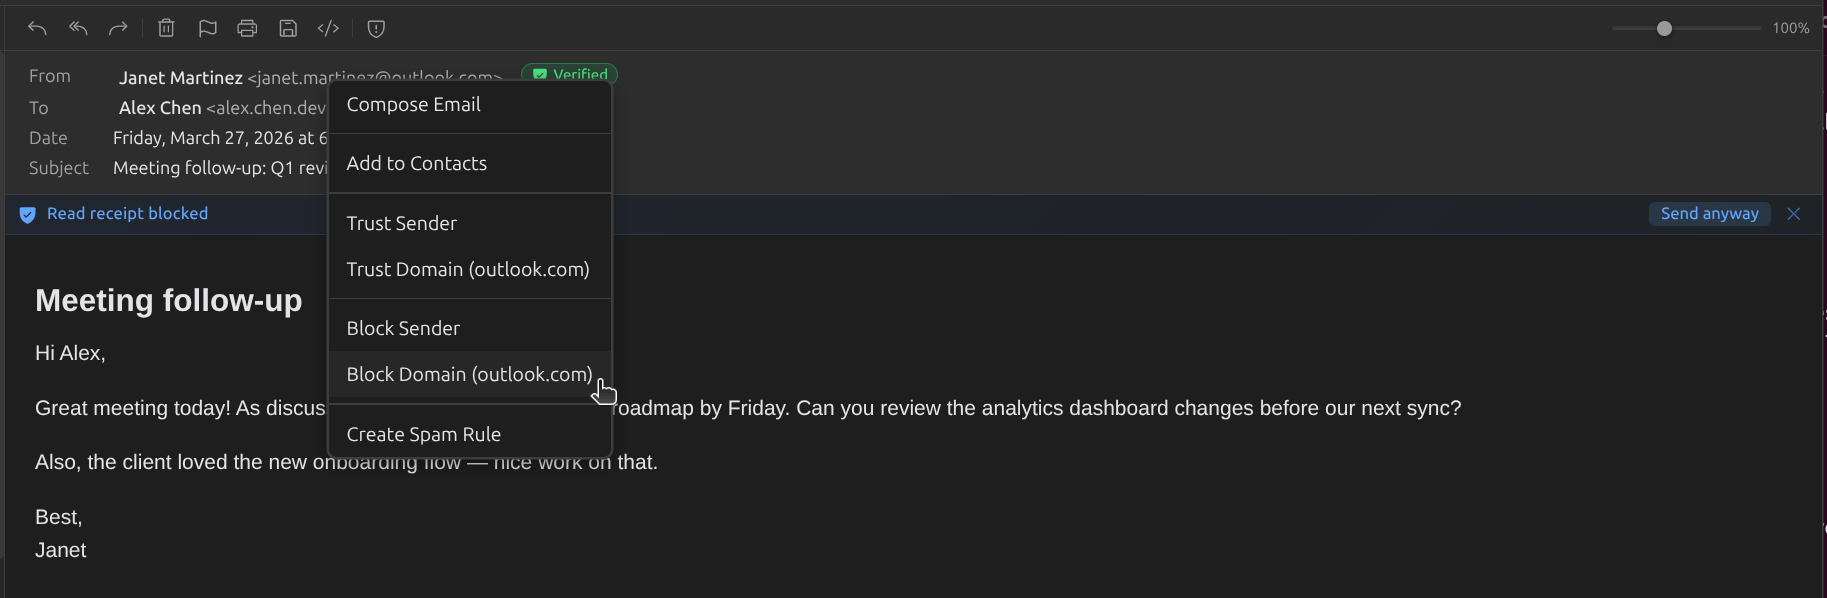Select Compose Email from context menu
The height and width of the screenshot is (598, 1827).
[413, 105]
